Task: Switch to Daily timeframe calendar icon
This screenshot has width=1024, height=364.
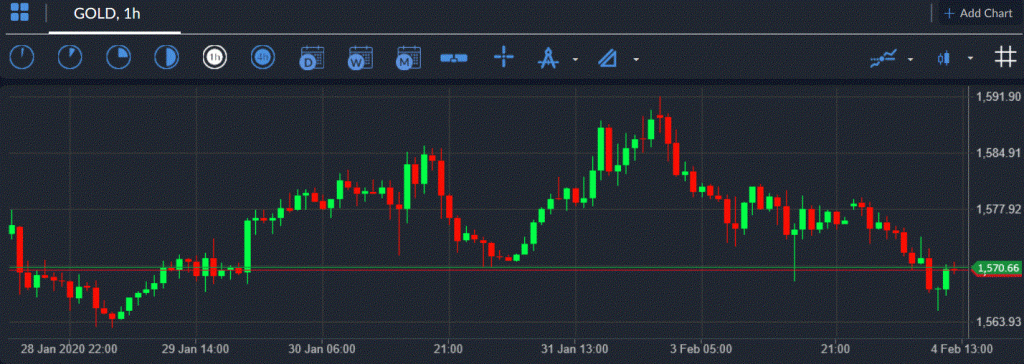Action: [x=311, y=58]
